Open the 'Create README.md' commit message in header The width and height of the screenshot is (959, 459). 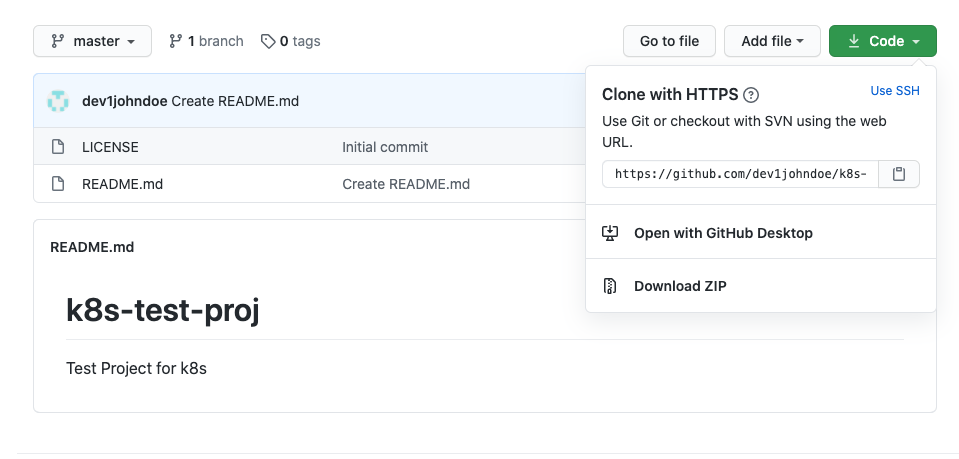(235, 101)
